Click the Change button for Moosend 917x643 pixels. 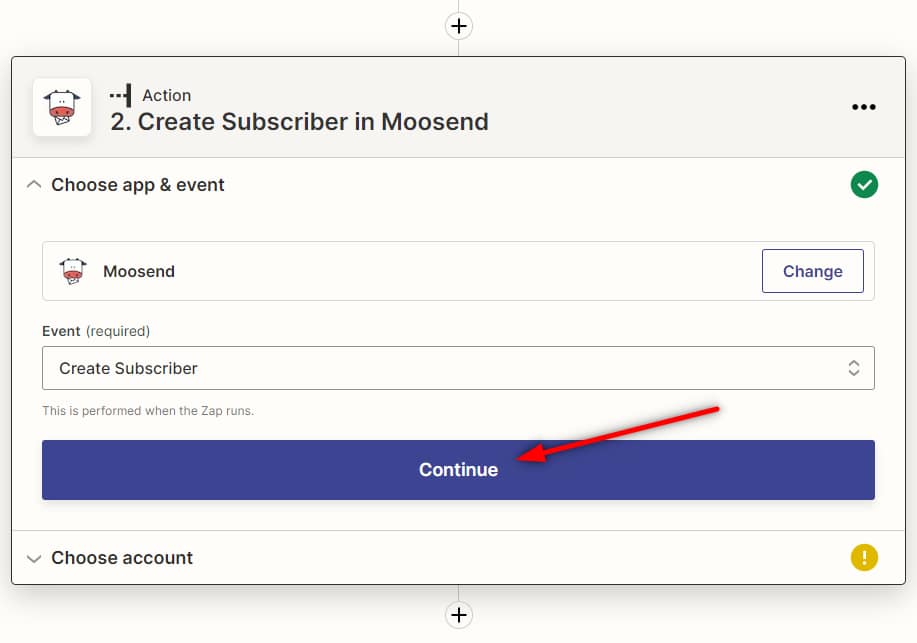coord(812,271)
